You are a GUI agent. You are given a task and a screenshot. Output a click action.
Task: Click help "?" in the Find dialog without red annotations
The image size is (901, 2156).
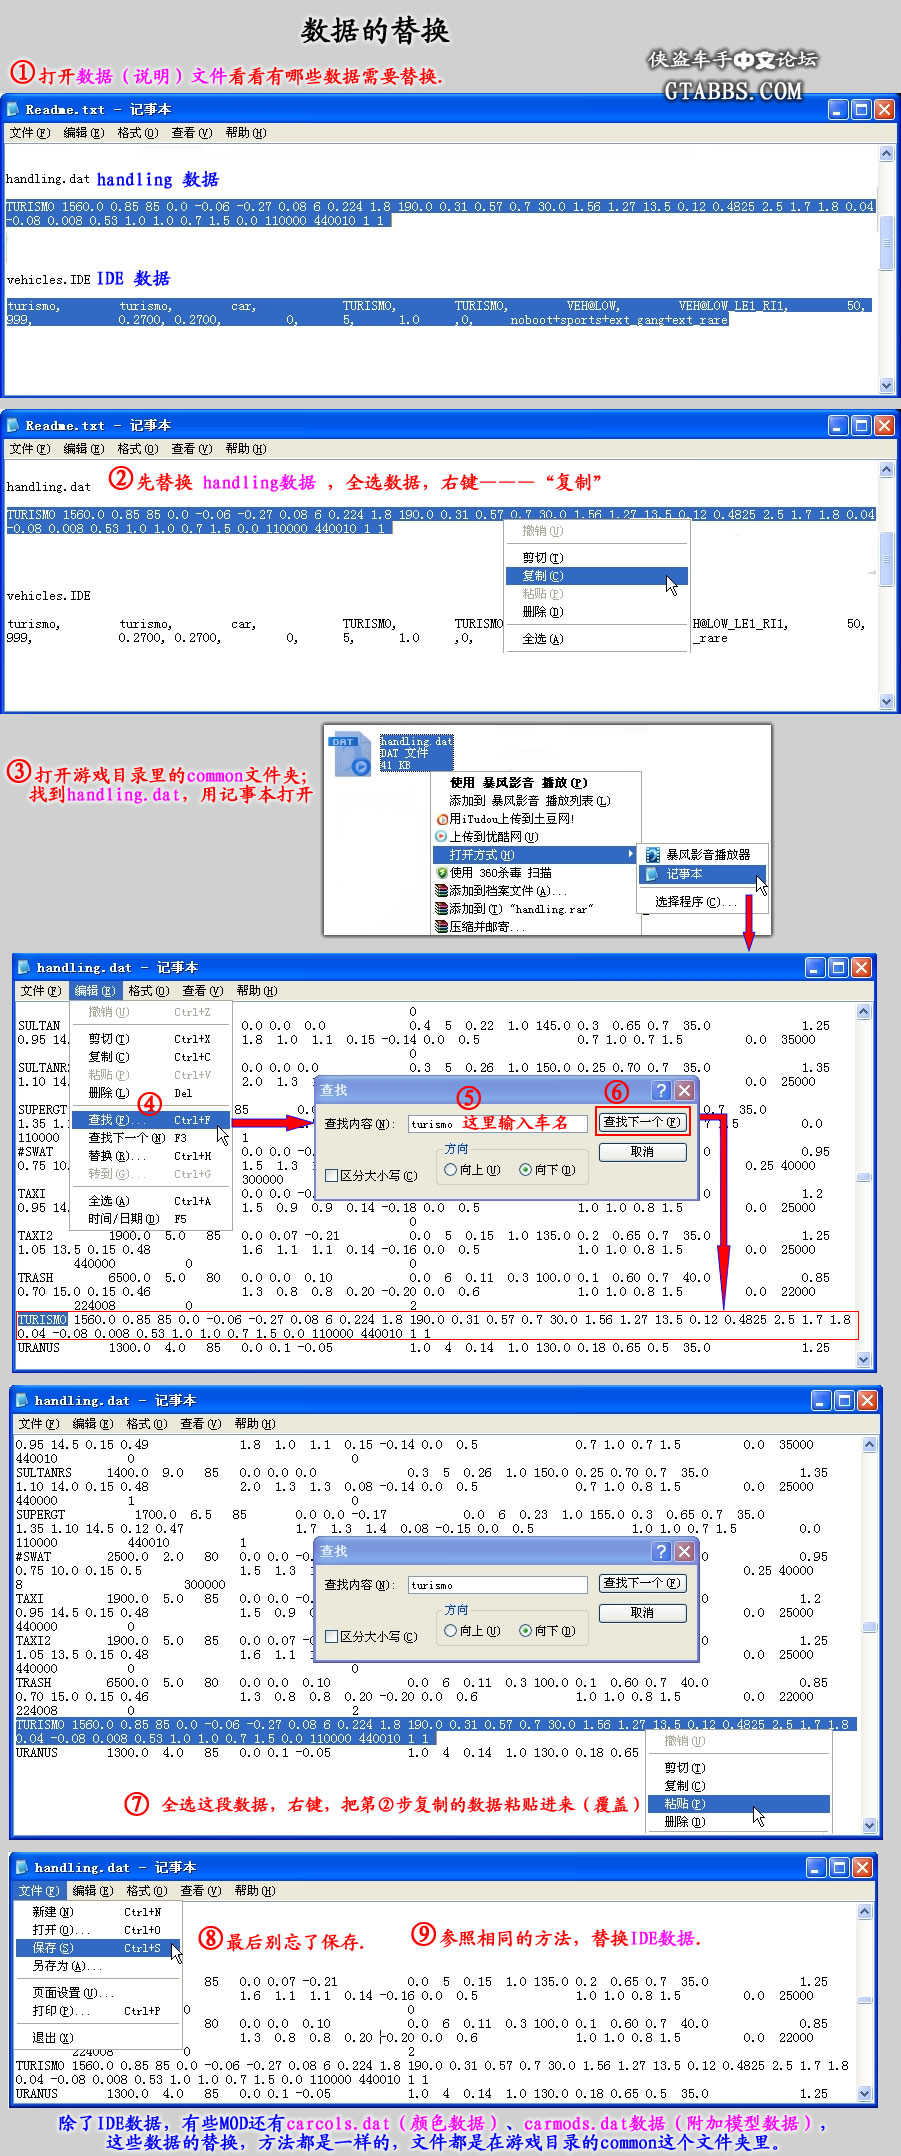[661, 1551]
